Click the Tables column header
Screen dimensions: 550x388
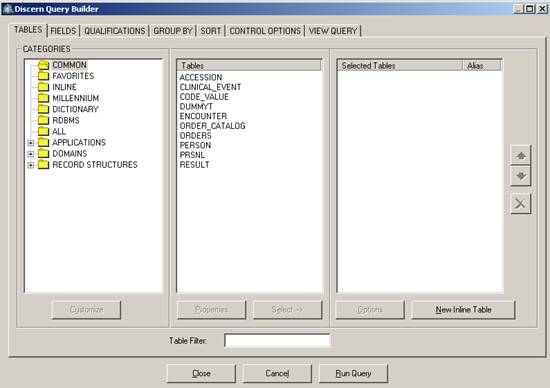coord(249,66)
